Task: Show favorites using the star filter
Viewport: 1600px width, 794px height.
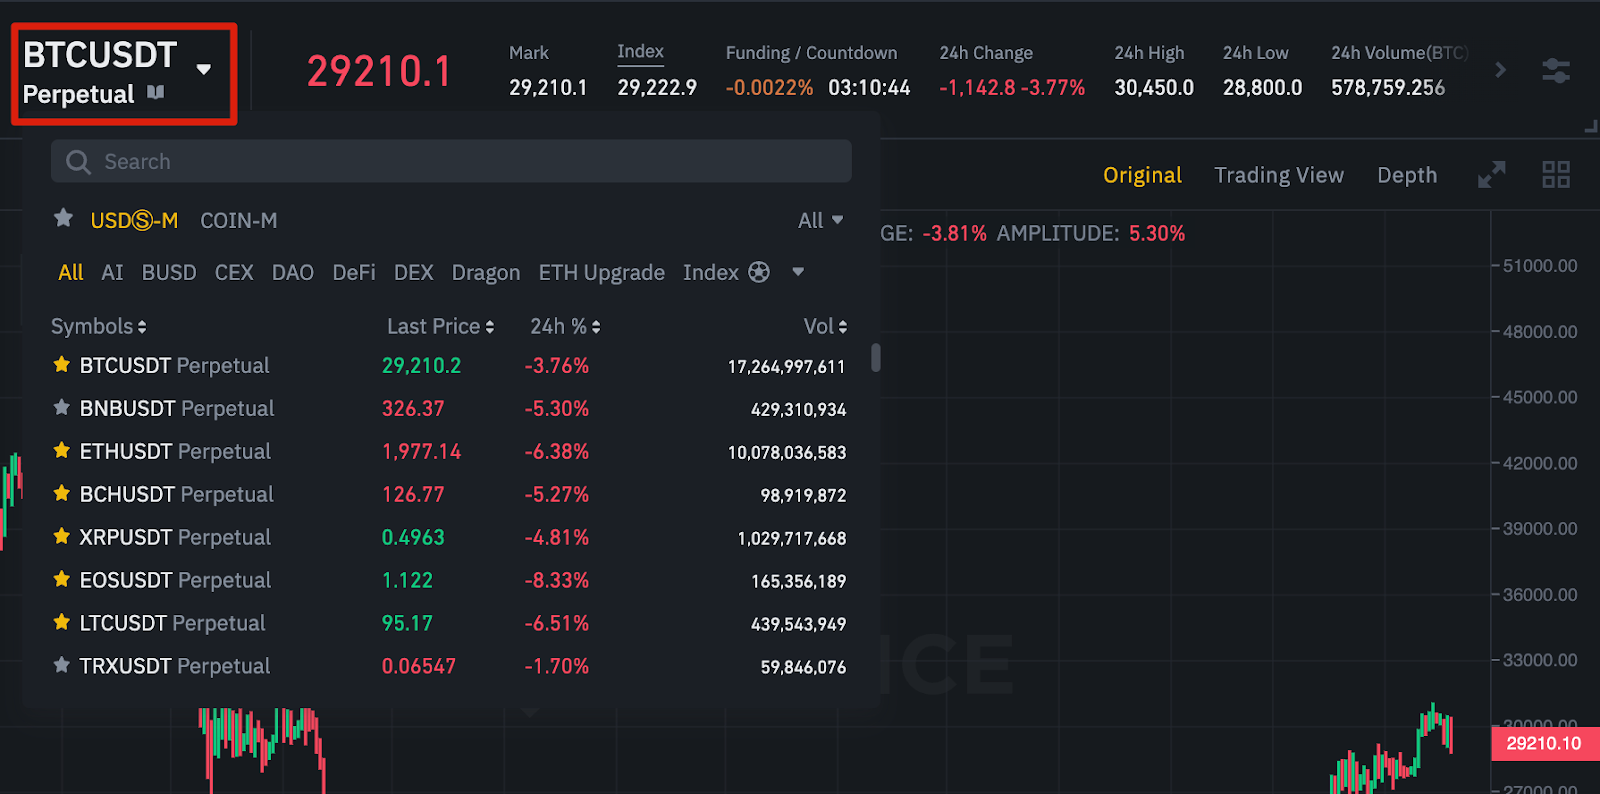Action: (x=63, y=218)
